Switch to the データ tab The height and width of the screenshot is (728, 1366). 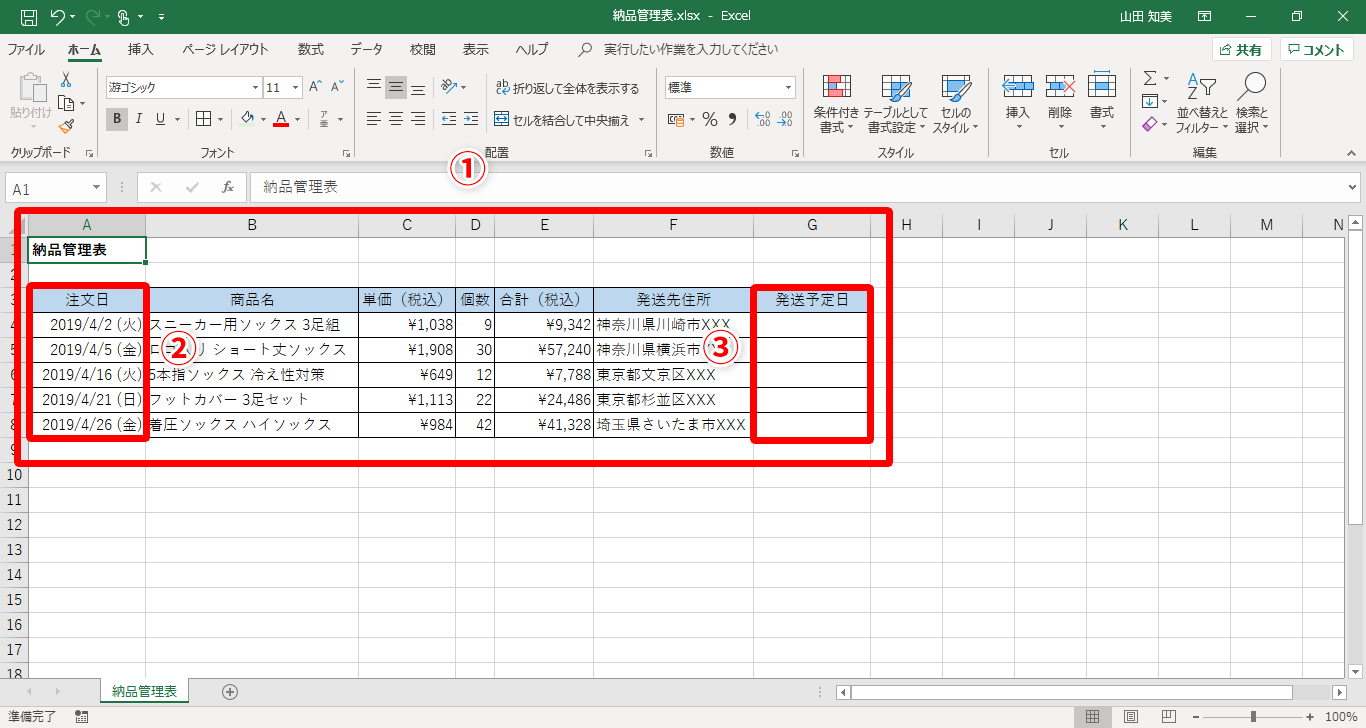point(366,49)
